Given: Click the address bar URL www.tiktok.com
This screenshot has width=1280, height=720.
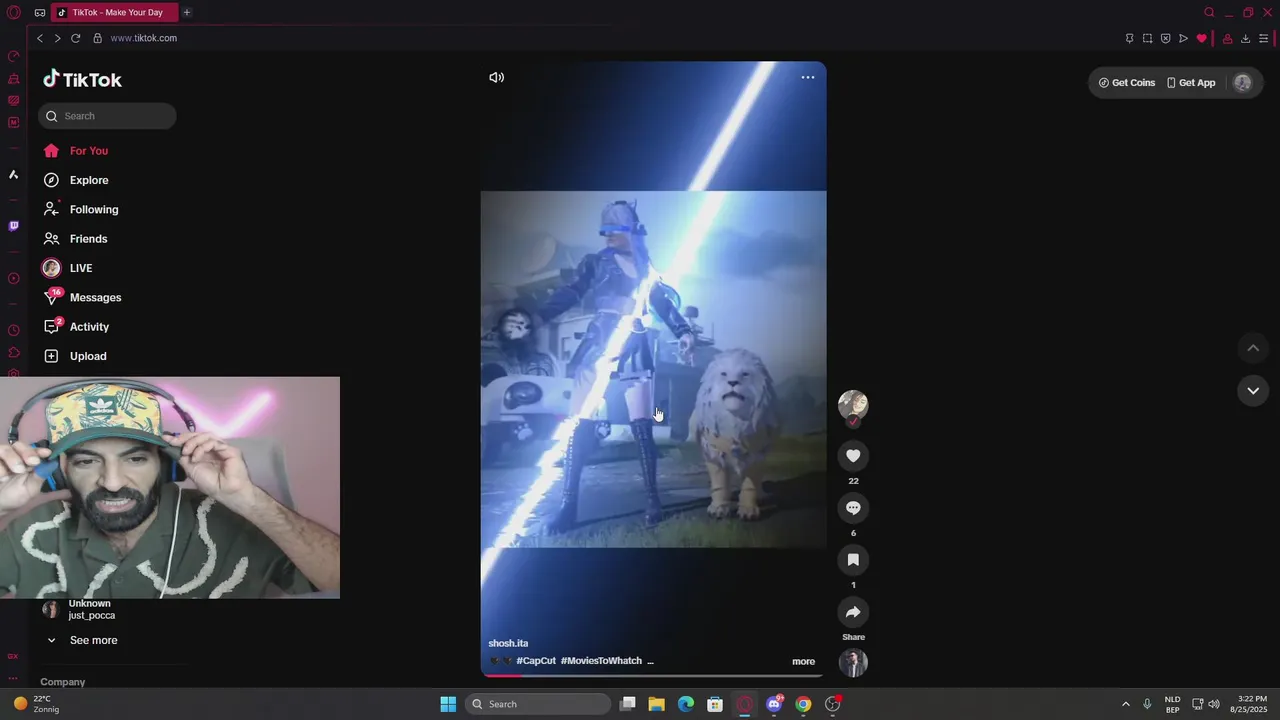Looking at the screenshot, I should click(143, 38).
